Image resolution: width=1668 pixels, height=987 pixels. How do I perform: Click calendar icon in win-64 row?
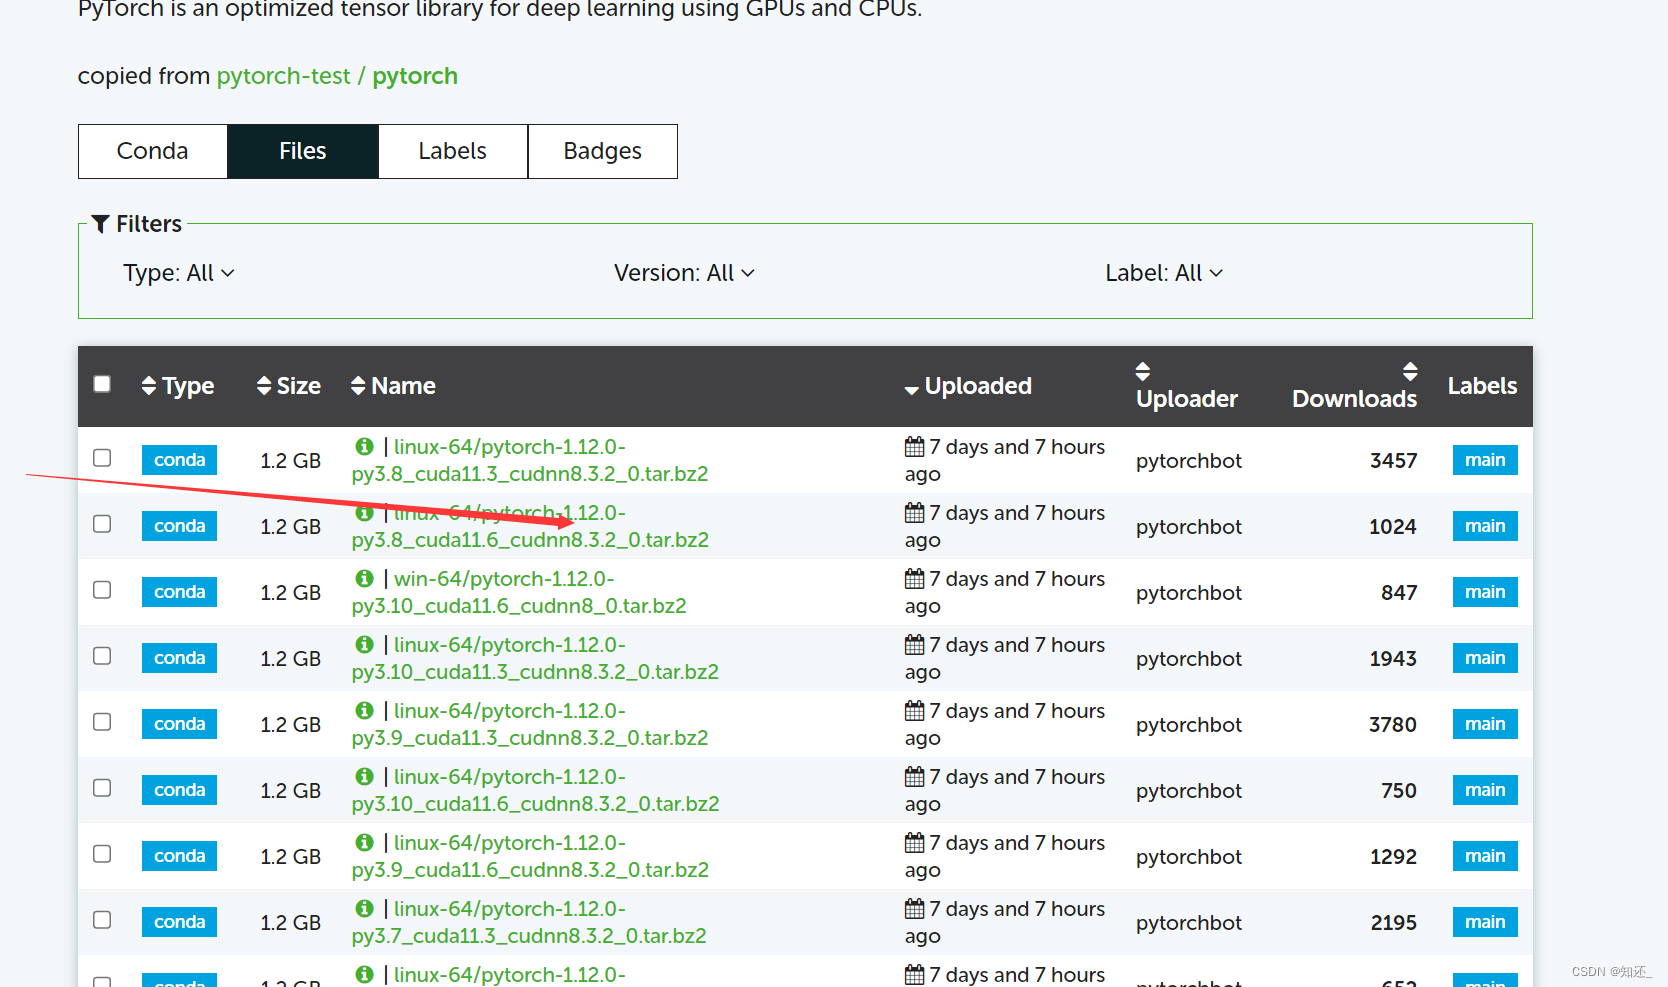(914, 578)
